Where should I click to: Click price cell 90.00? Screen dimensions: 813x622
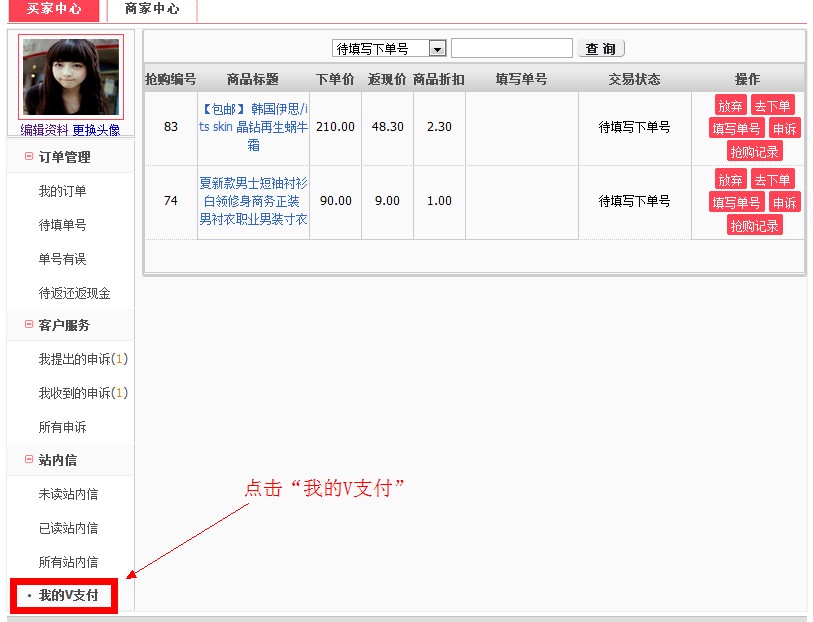[x=335, y=201]
